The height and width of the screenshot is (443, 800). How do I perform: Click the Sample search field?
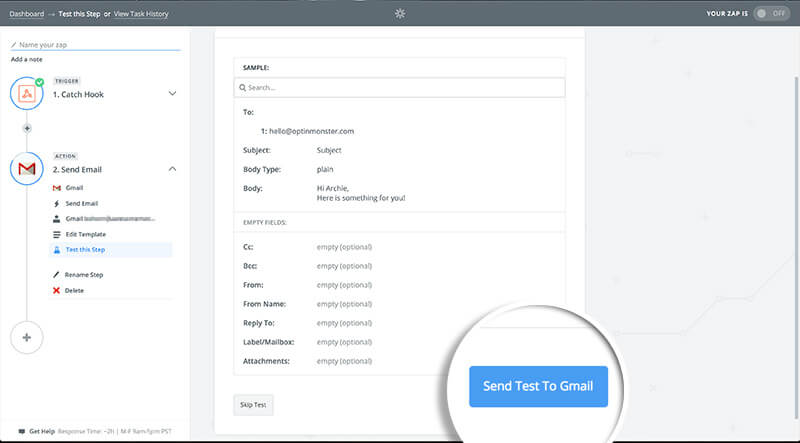click(x=399, y=88)
